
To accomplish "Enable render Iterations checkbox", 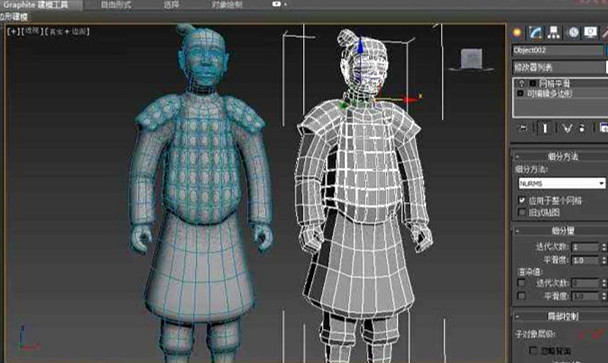I will [522, 283].
